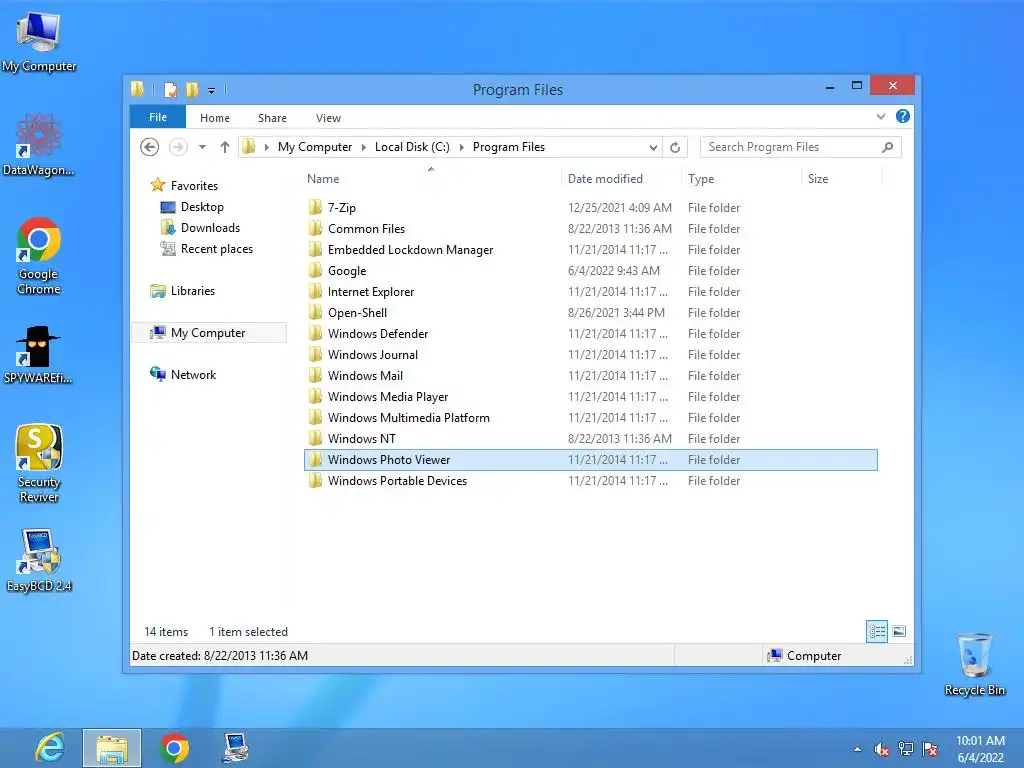Click the muted volume tray icon
Viewport: 1024px width, 768px height.
882,750
